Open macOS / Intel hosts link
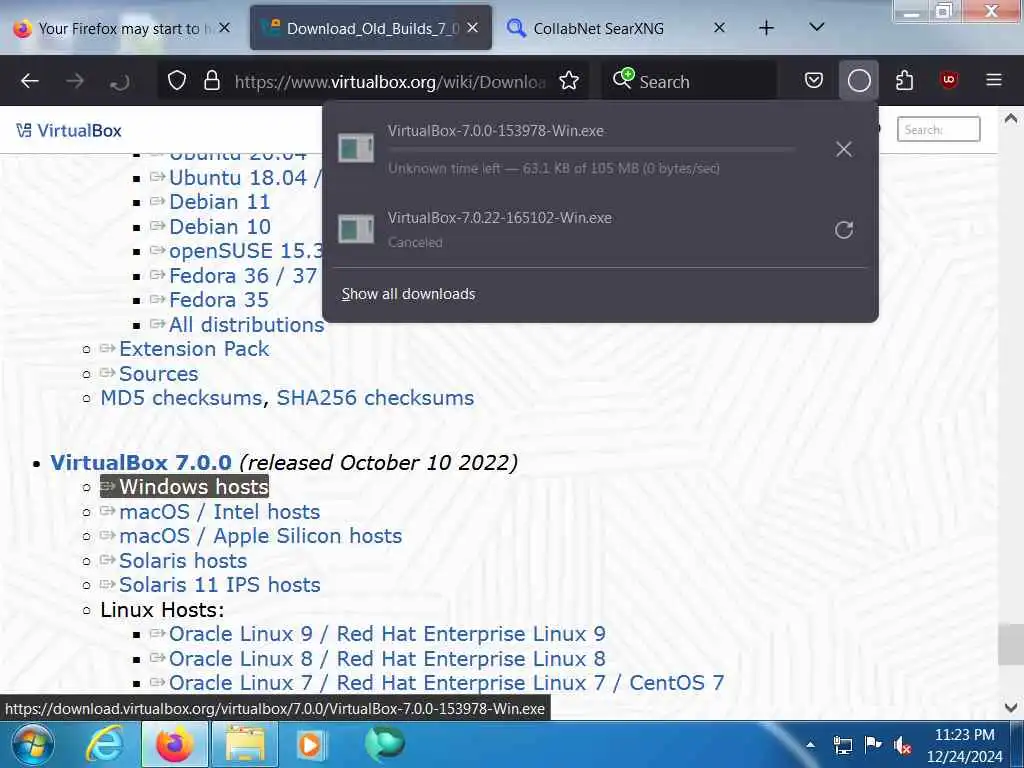 coord(220,511)
